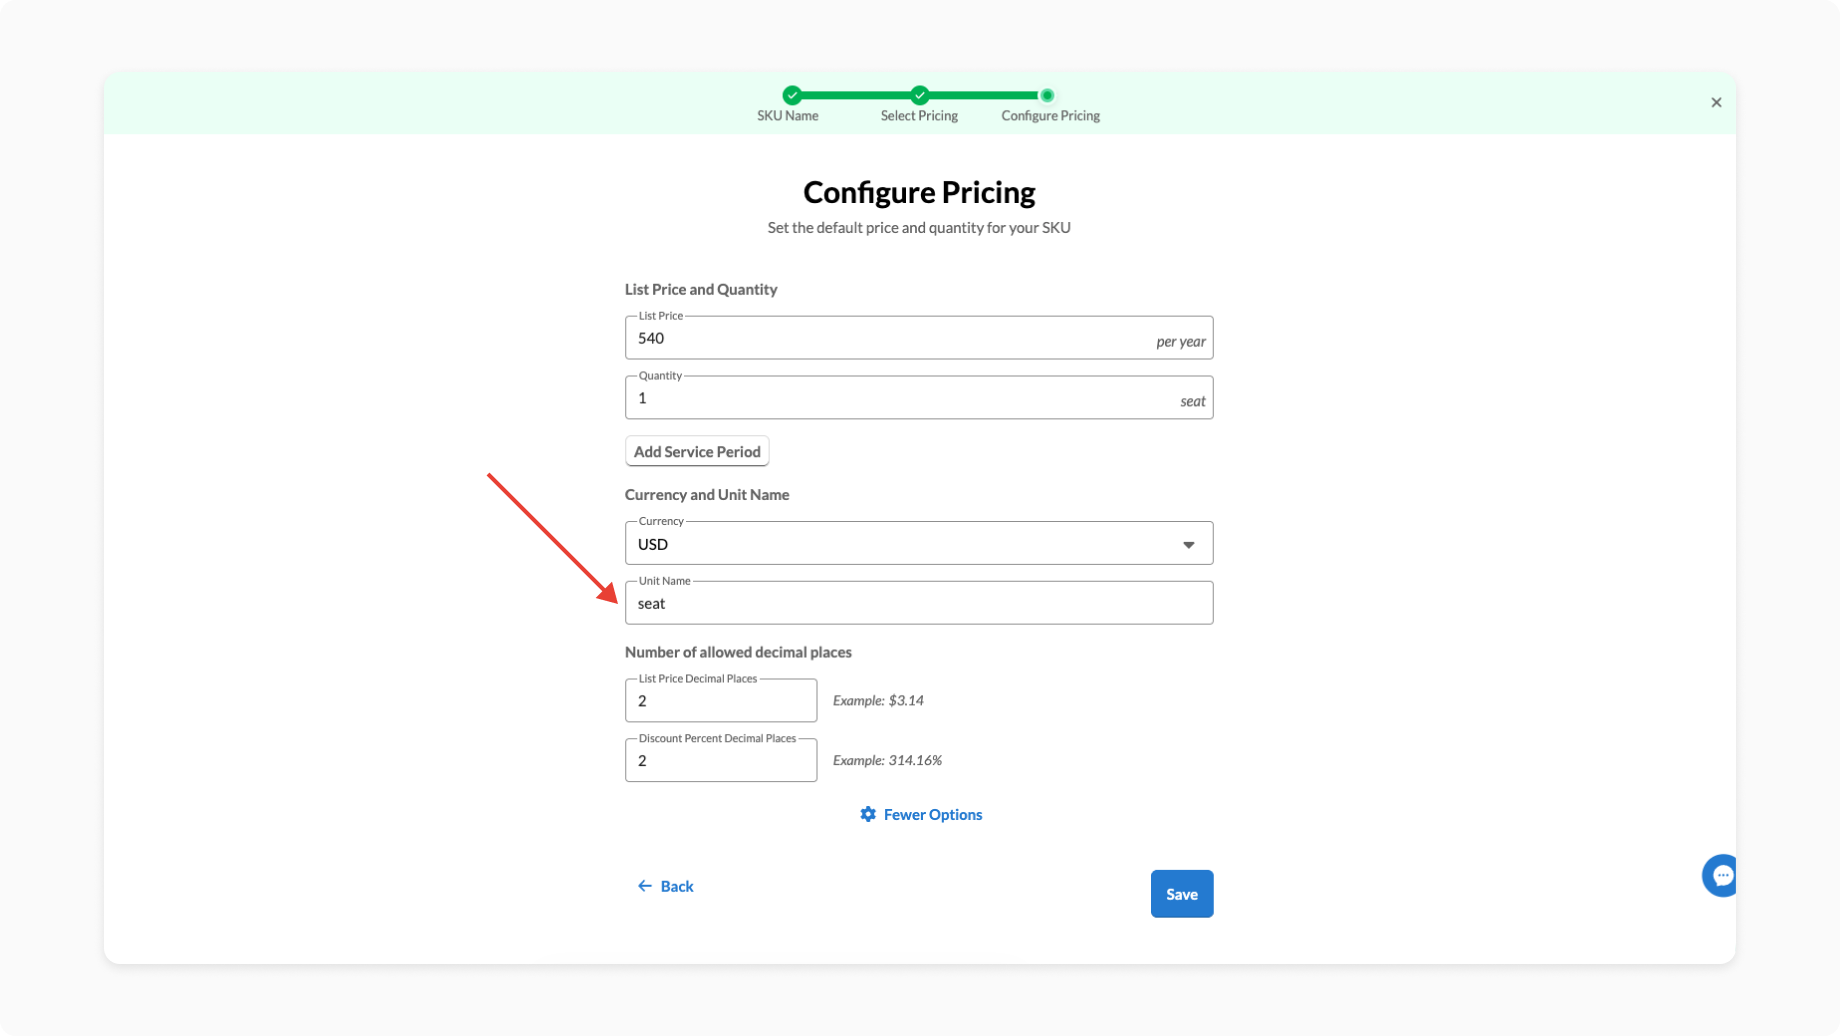This screenshot has width=1840, height=1036.
Task: Click into the Quantity input
Action: [x=900, y=398]
